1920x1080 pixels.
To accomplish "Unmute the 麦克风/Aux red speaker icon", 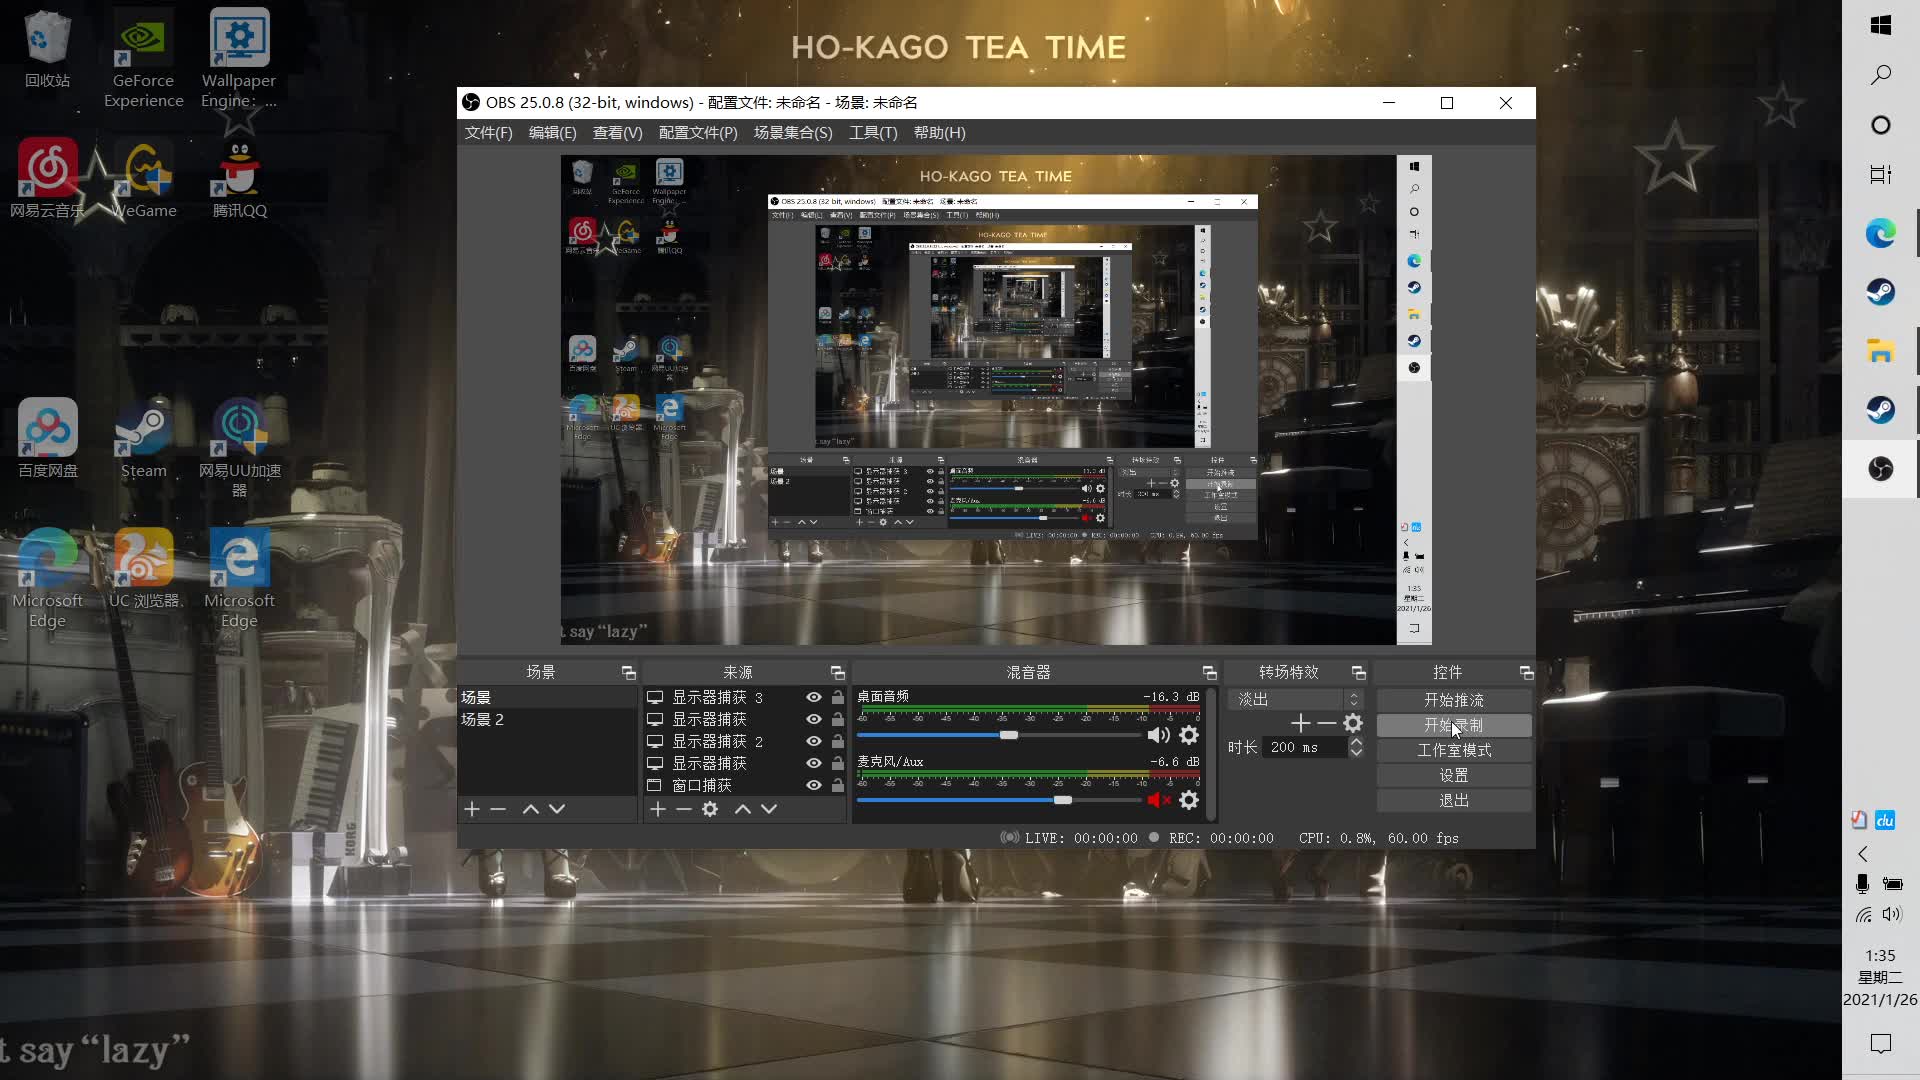I will 1158,800.
